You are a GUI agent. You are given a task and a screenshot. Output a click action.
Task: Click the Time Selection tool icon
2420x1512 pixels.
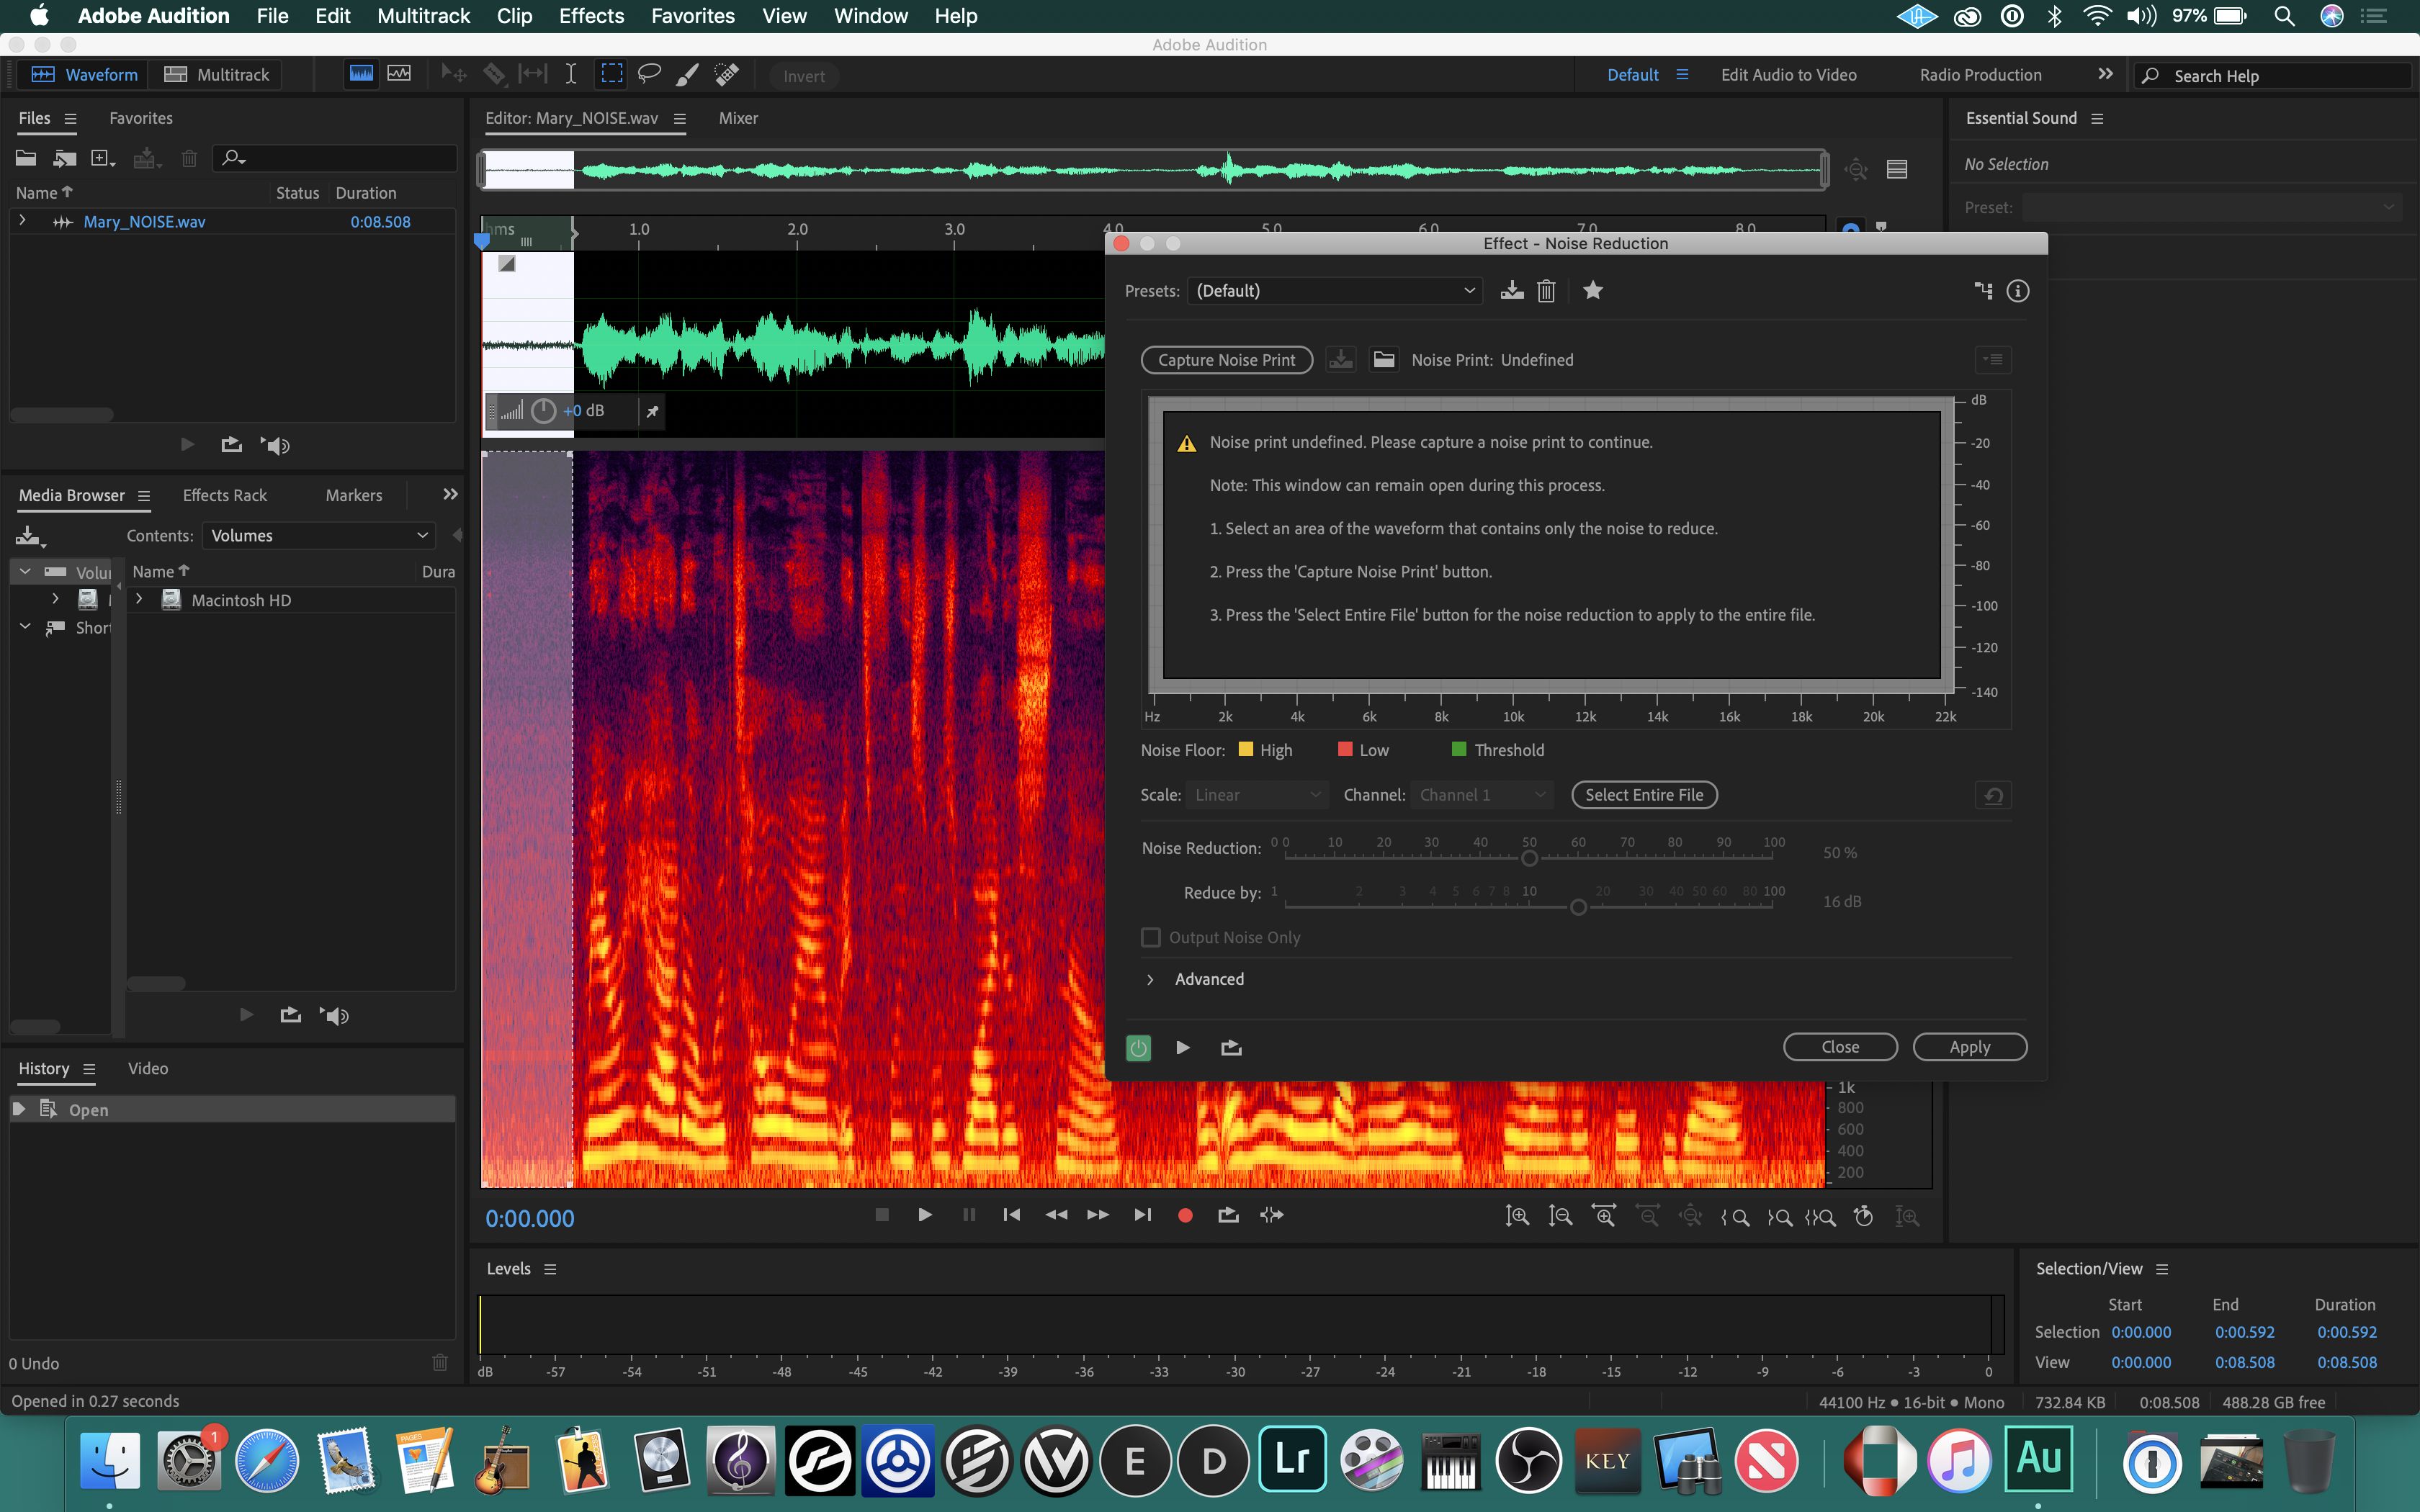tap(568, 73)
